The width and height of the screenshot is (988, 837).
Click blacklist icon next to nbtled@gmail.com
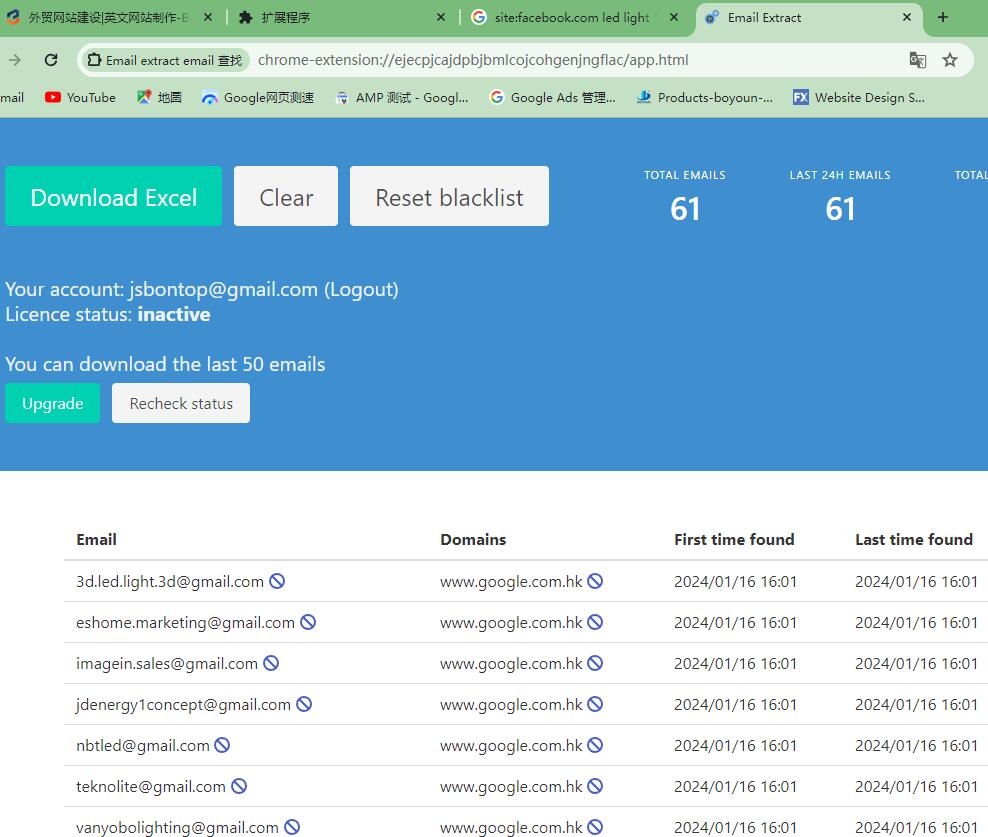click(x=223, y=745)
